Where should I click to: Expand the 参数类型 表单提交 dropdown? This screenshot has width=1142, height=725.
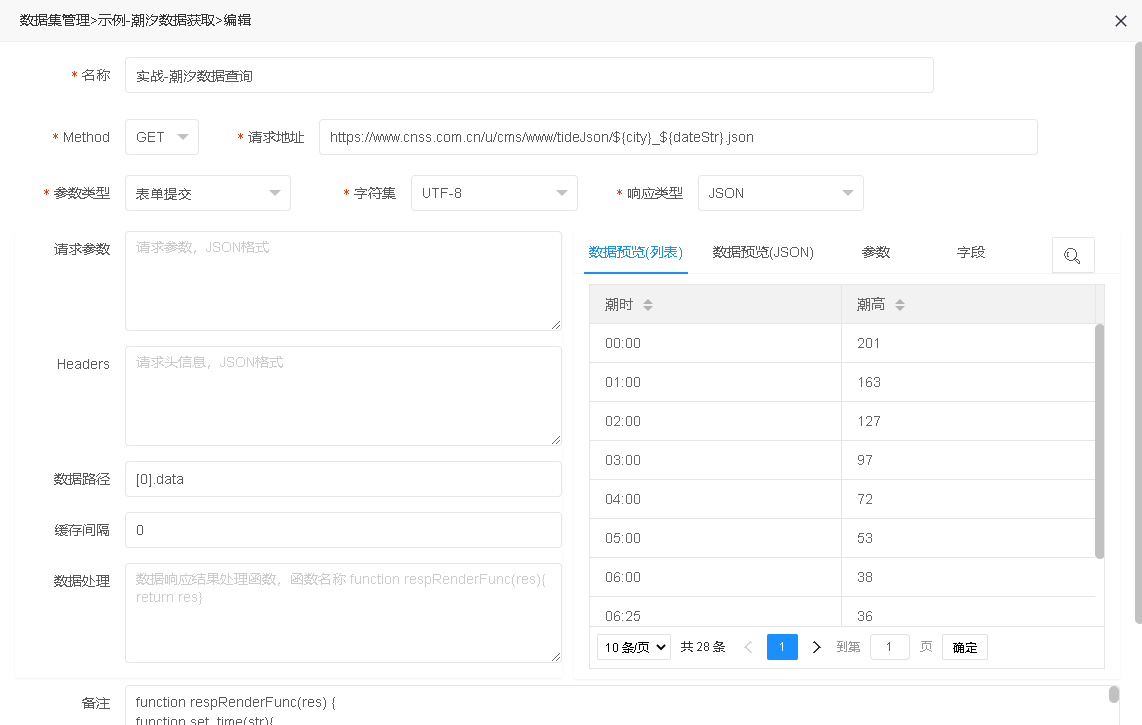coord(207,193)
